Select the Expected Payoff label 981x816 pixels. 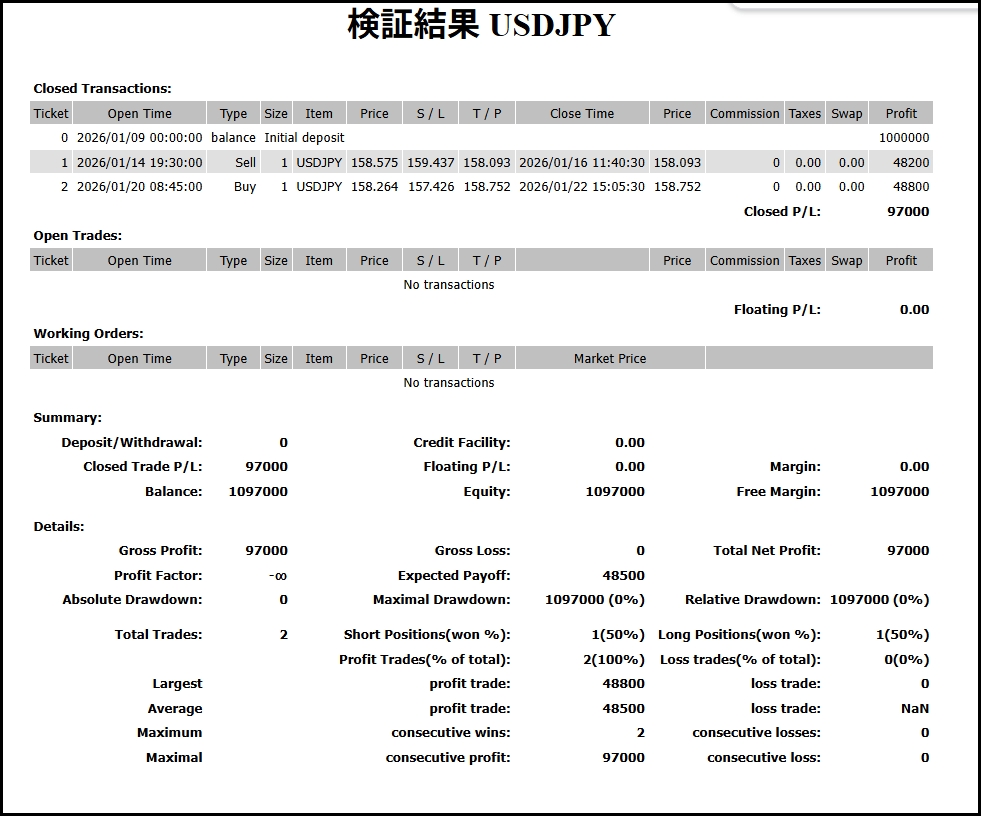pos(454,576)
